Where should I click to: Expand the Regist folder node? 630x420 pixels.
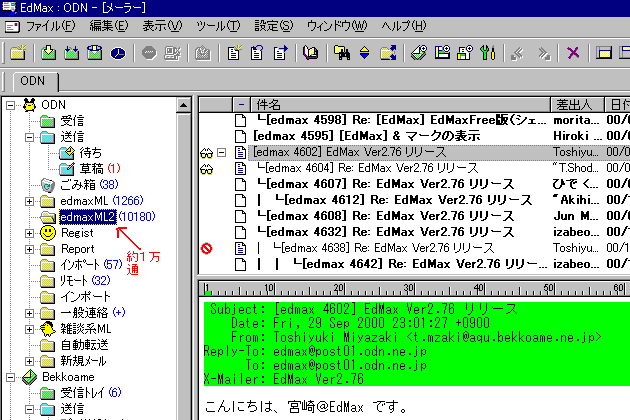point(29,233)
